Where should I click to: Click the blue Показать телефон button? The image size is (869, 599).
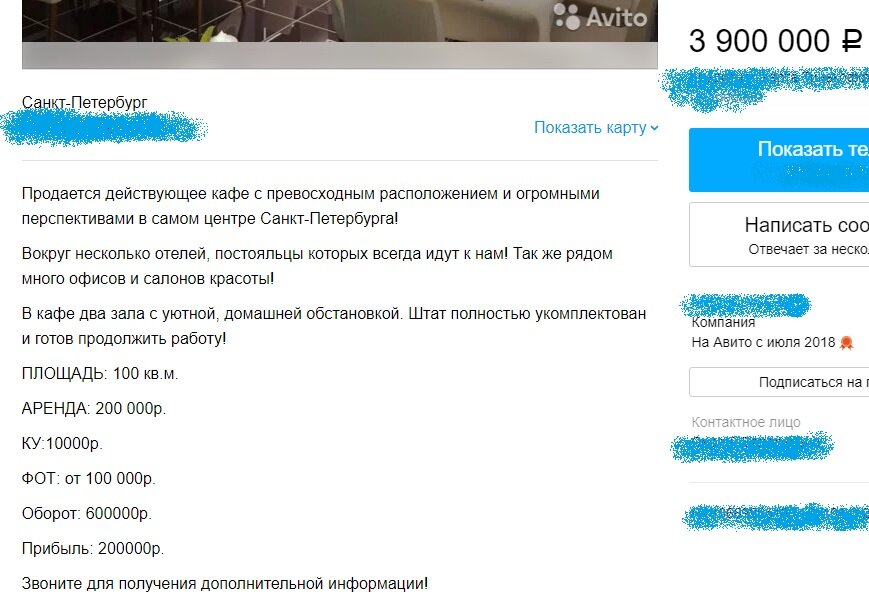779,160
